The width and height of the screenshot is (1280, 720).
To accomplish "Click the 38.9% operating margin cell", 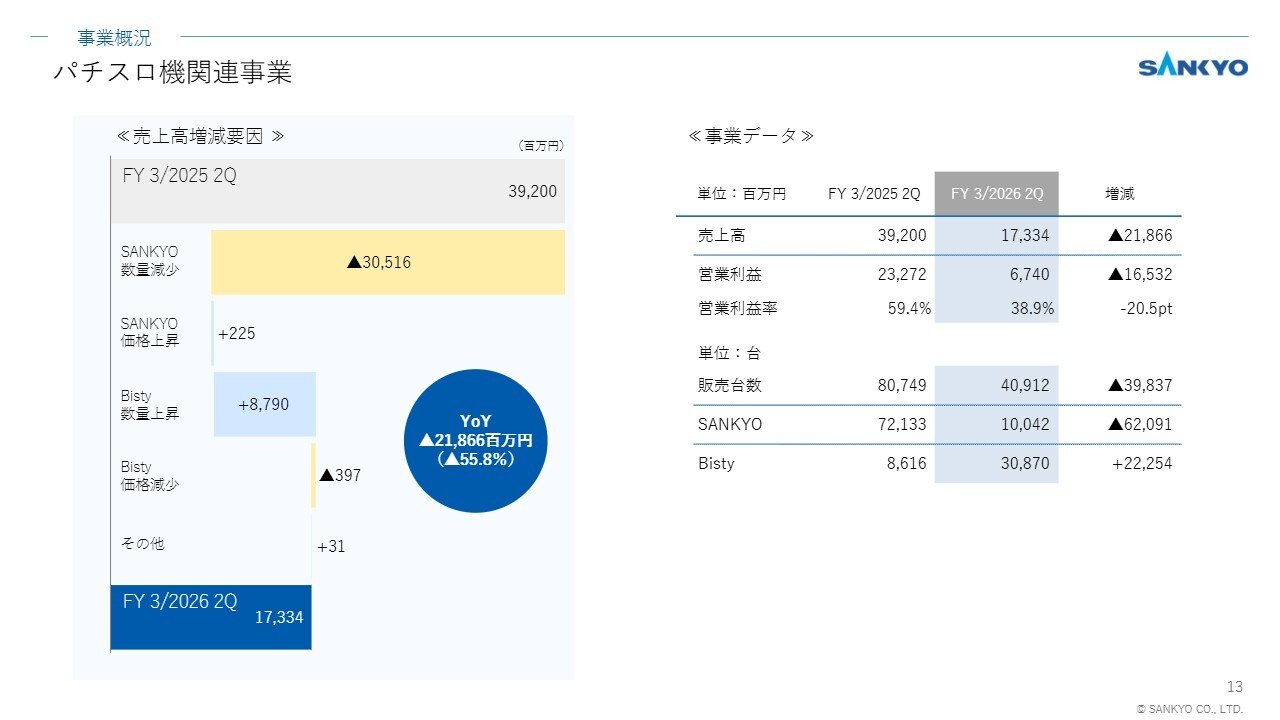I will (1032, 309).
